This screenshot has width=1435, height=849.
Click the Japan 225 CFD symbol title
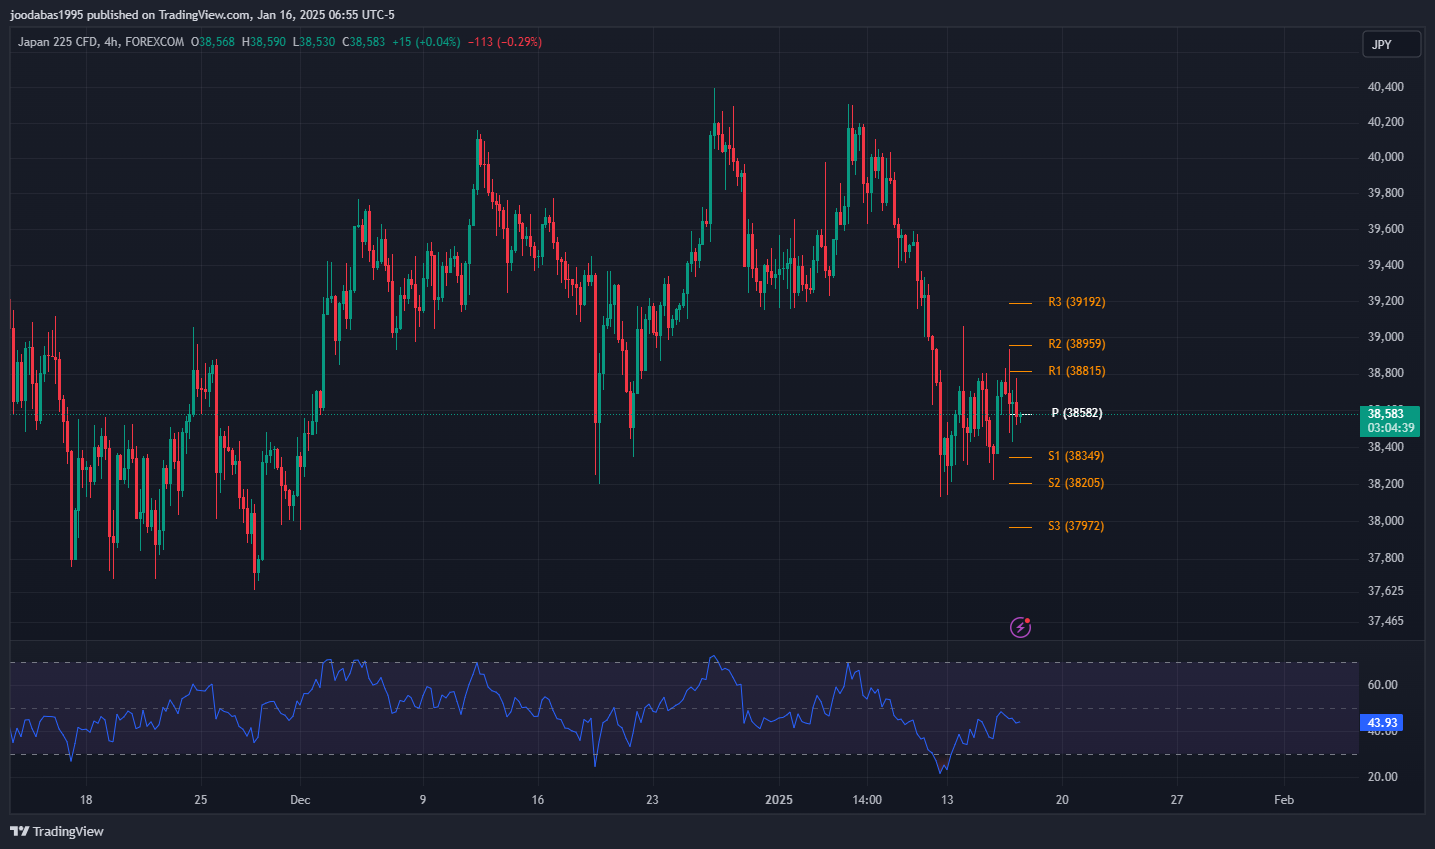tap(58, 42)
